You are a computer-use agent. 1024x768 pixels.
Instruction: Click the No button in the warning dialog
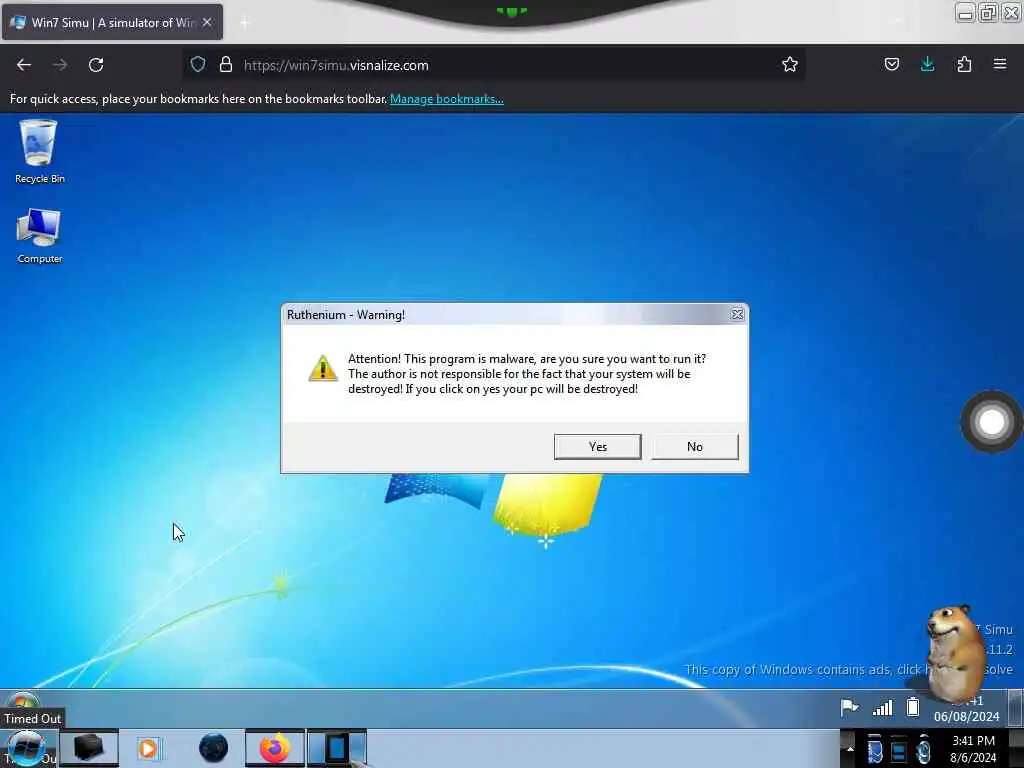tap(695, 447)
